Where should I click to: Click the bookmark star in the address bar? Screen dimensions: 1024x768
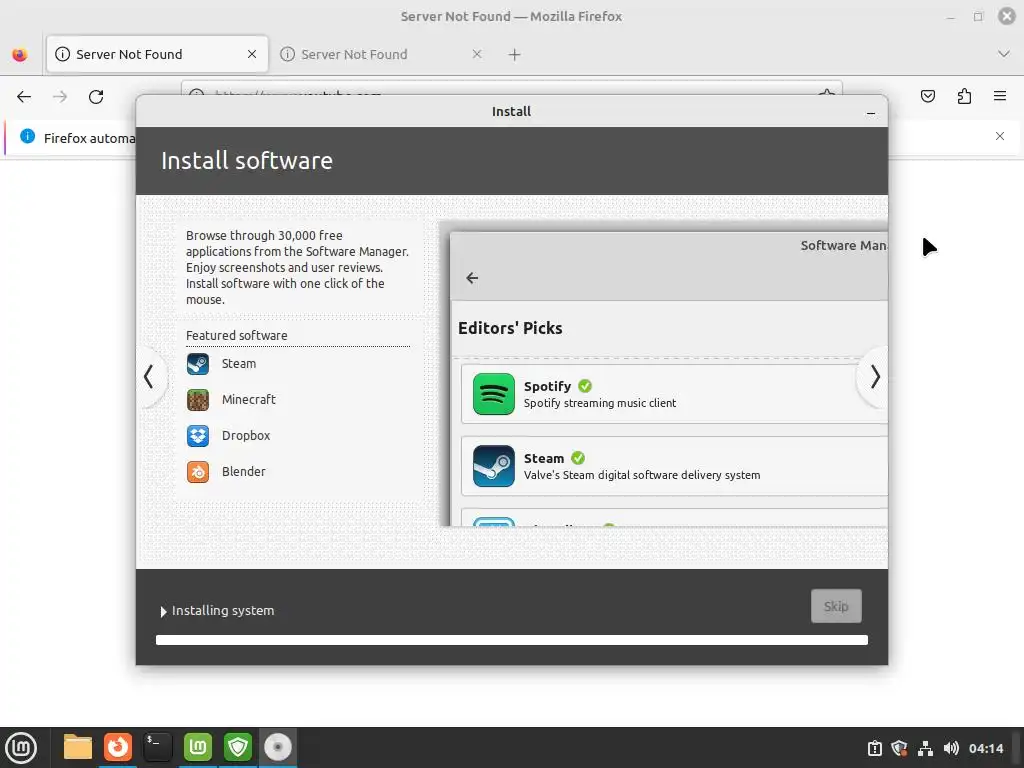pyautogui.click(x=827, y=94)
